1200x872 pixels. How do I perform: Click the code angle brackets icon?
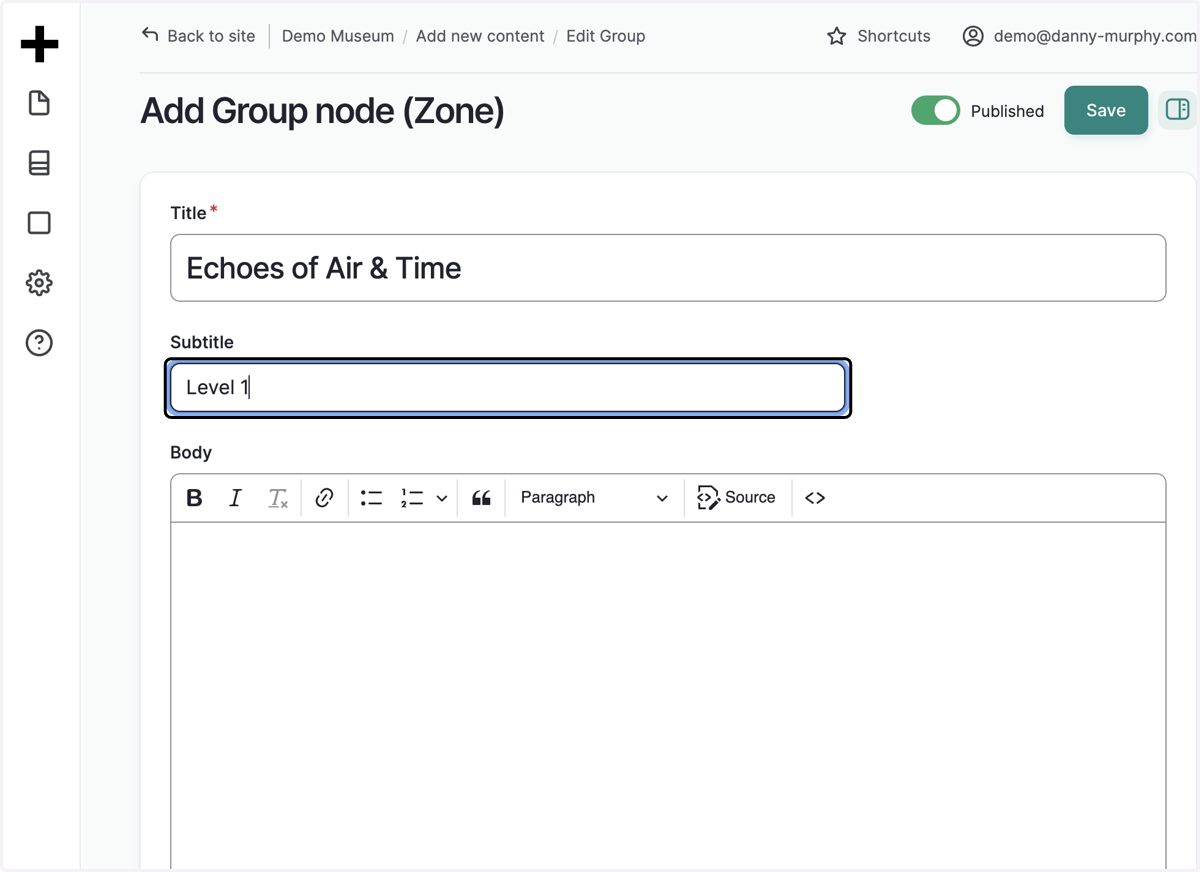coord(815,498)
